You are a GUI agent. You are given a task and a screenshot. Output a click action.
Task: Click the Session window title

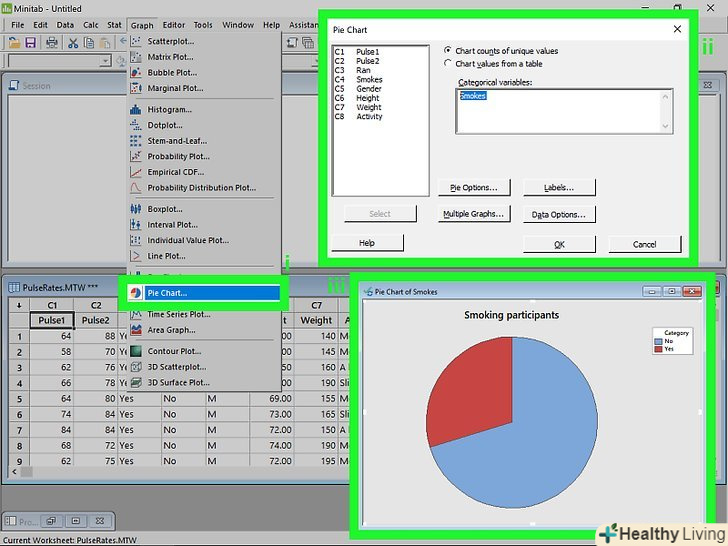coord(36,86)
